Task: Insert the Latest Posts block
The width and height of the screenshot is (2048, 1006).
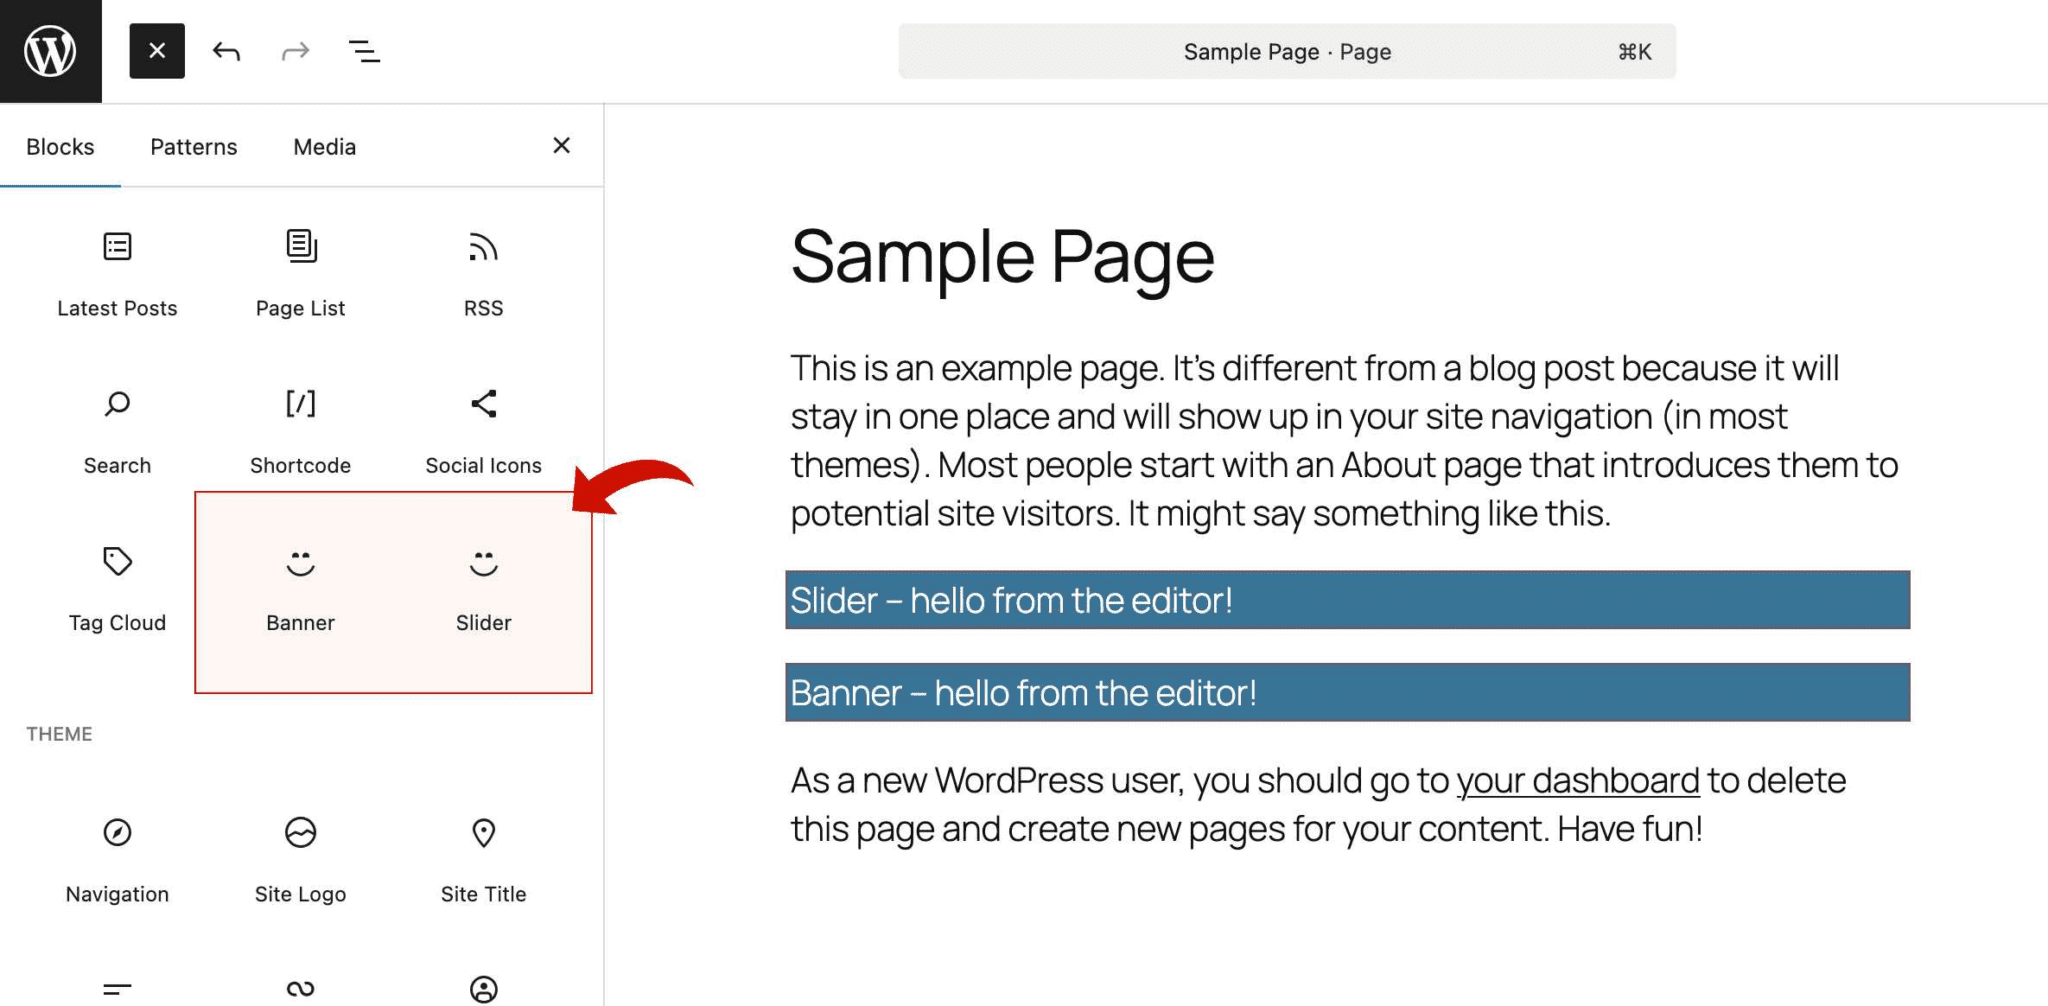Action: click(117, 272)
